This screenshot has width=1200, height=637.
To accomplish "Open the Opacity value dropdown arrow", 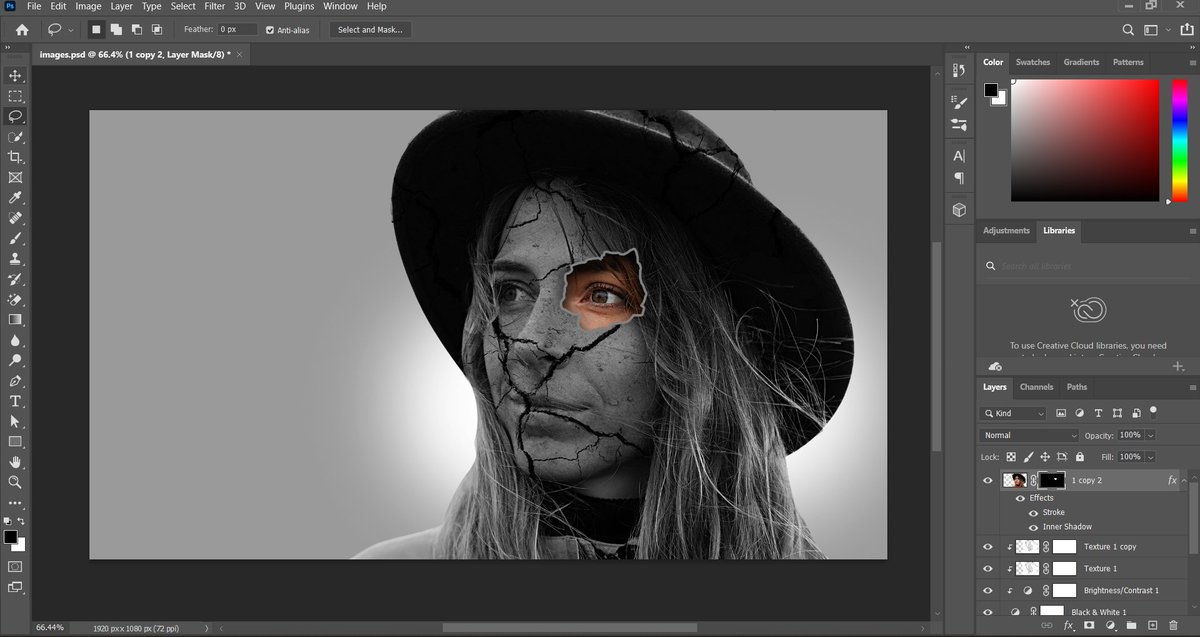I will coord(1151,435).
